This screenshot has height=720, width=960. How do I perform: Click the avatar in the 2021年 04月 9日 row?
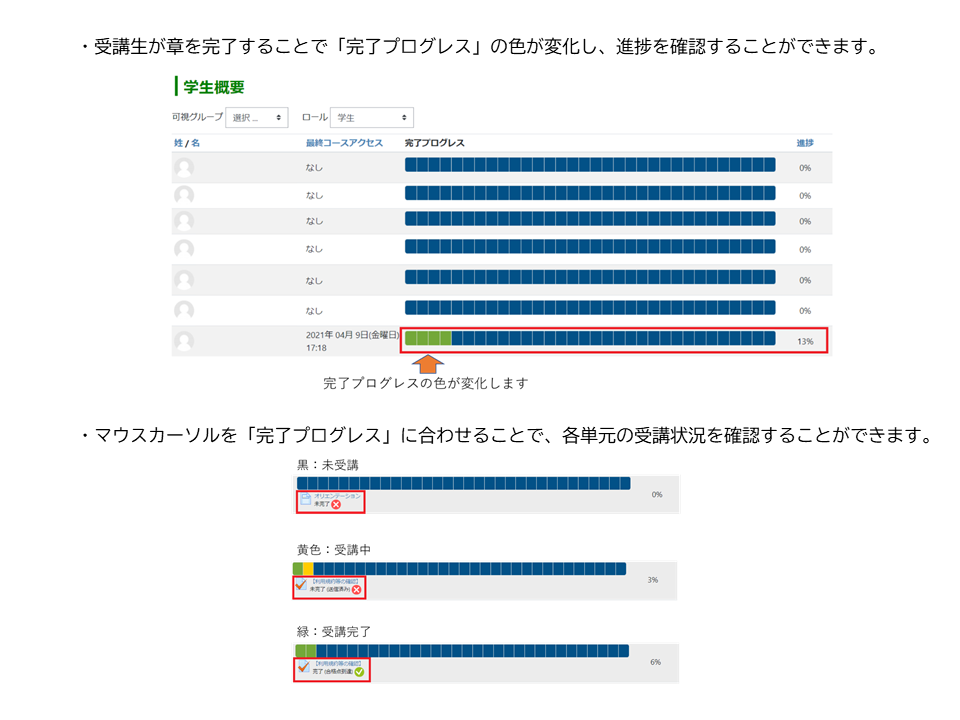(184, 341)
